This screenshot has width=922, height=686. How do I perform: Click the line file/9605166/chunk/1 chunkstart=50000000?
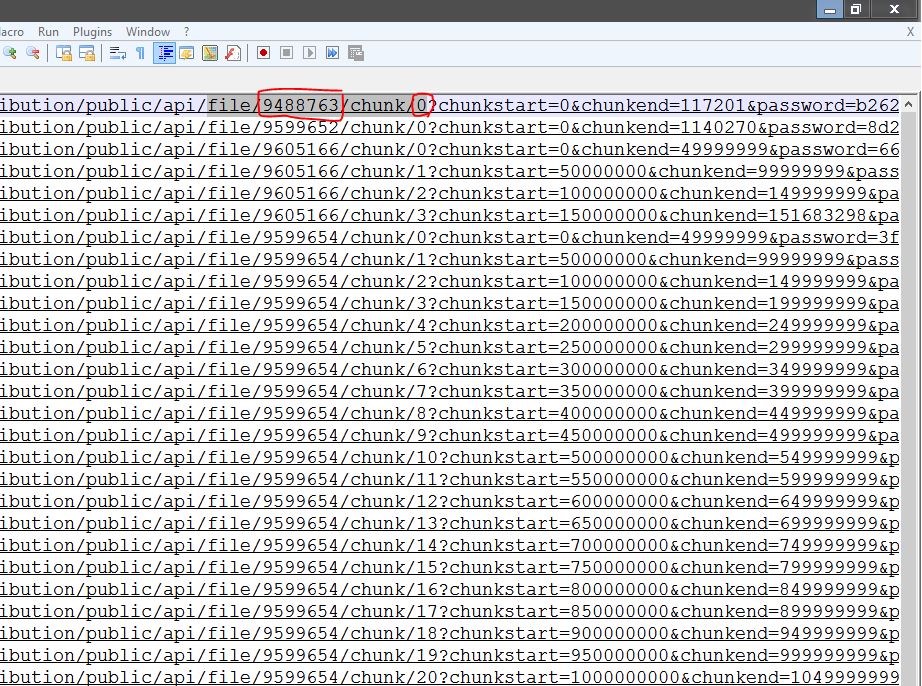(x=450, y=172)
